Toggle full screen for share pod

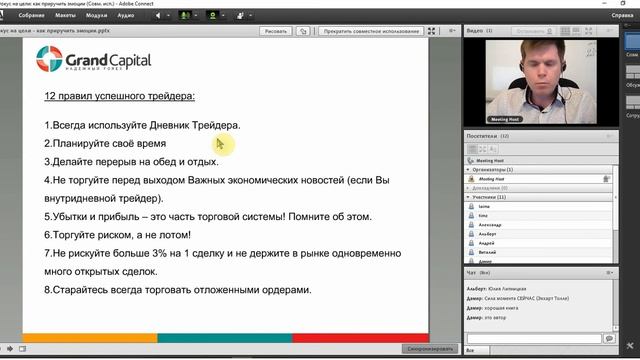(431, 31)
